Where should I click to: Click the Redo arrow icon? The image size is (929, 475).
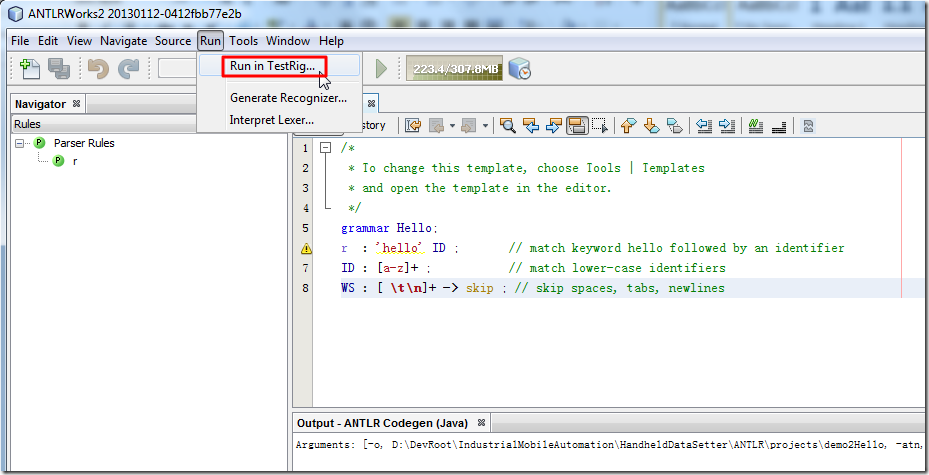128,69
